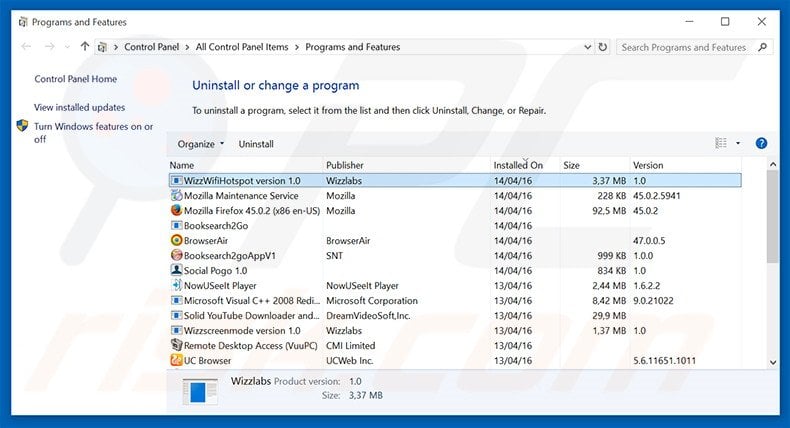Open the view options dropdown arrow

738,144
